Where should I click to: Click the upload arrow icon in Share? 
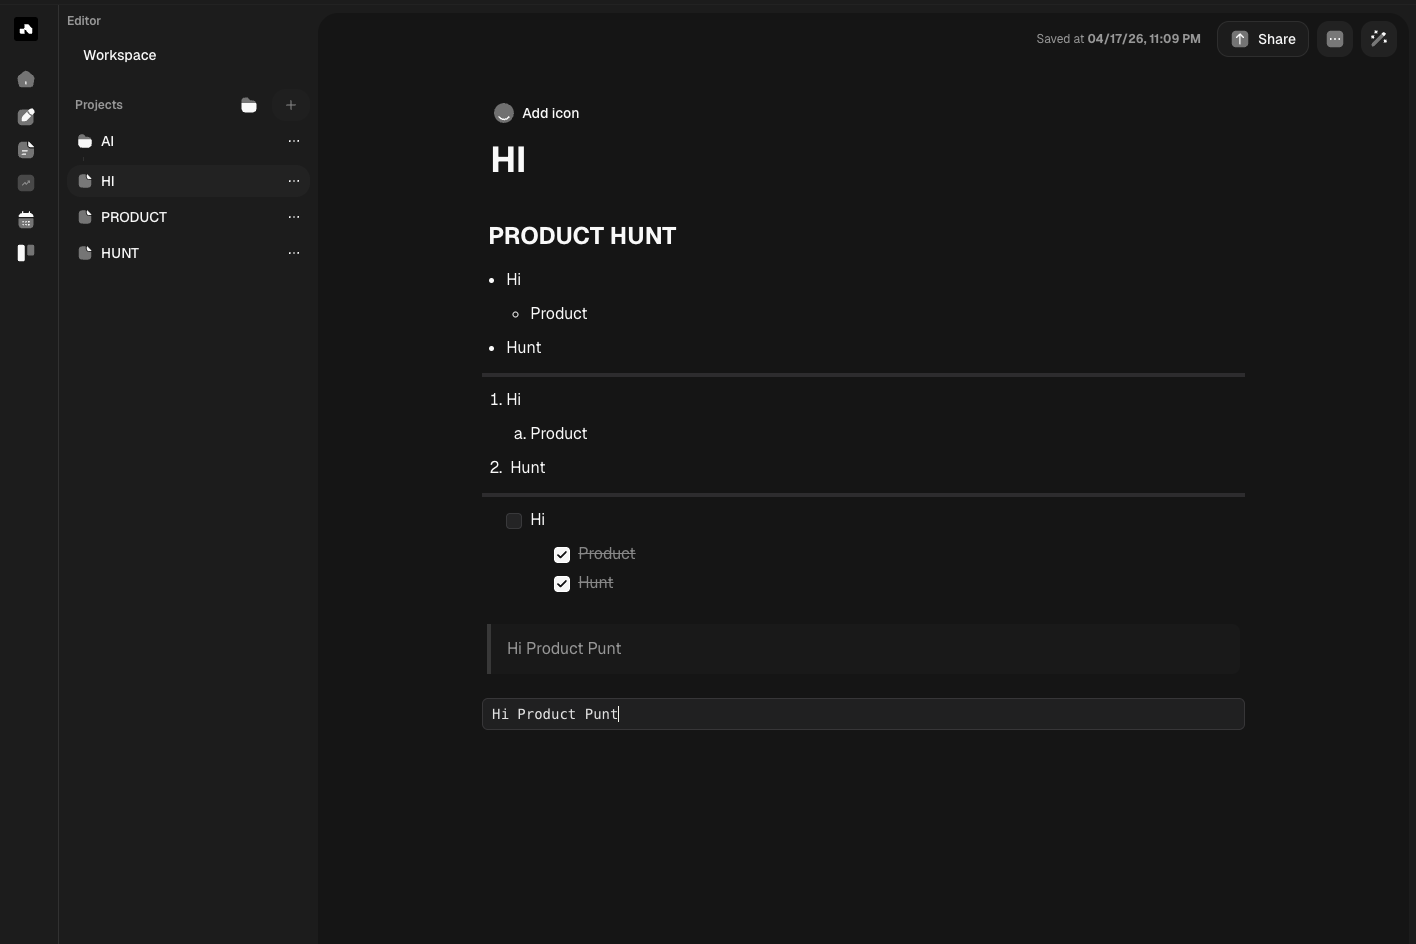point(1240,39)
